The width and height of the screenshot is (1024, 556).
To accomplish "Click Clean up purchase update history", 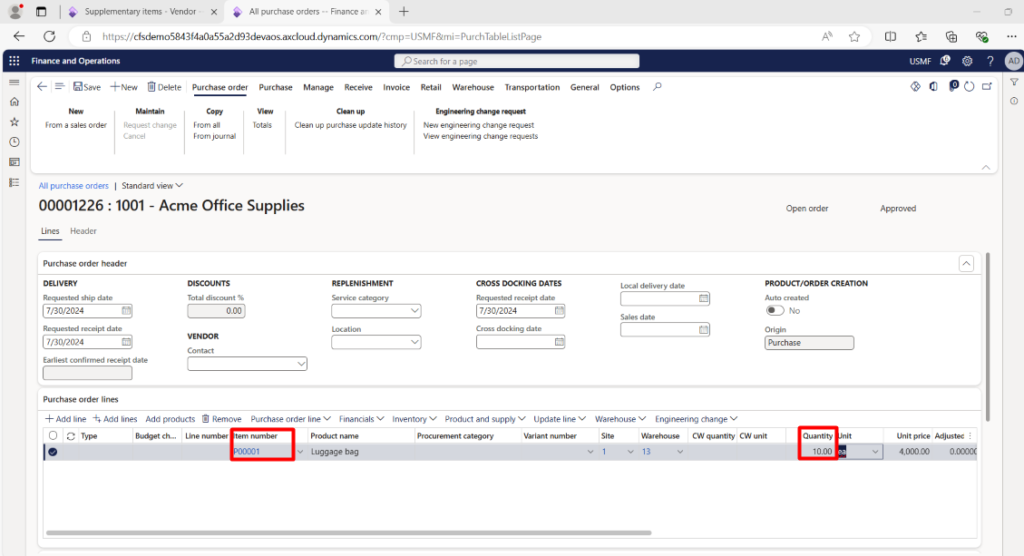I will [350, 125].
